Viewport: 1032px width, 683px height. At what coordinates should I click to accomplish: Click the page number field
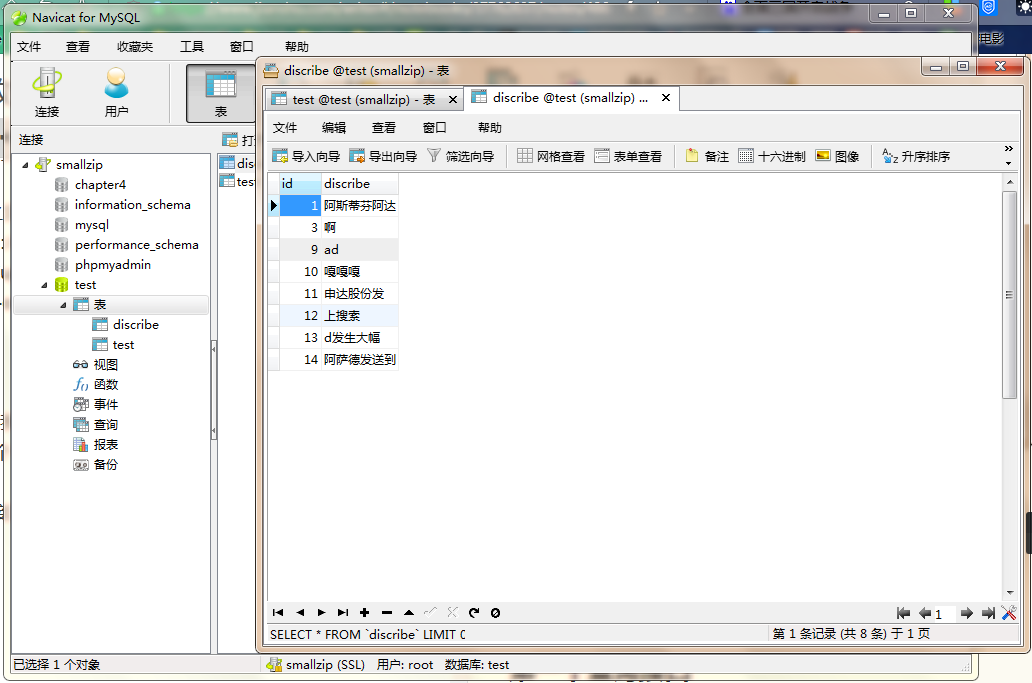(944, 614)
